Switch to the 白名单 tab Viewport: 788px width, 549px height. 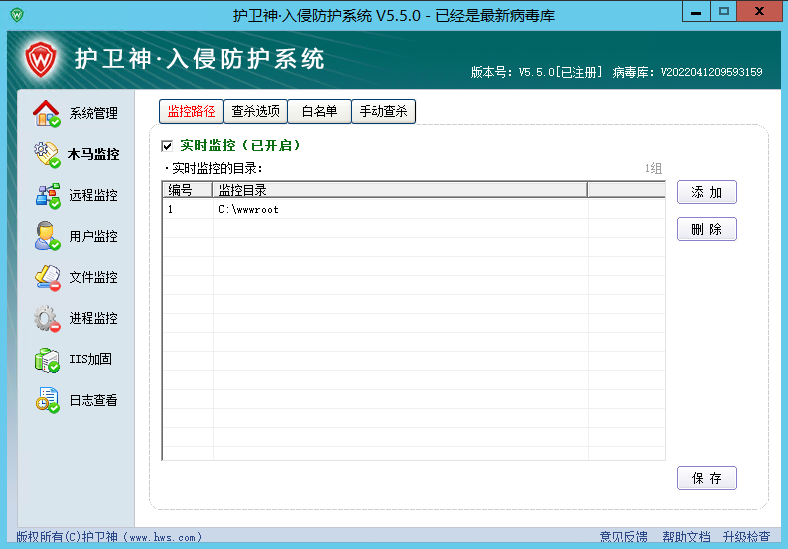click(x=319, y=111)
